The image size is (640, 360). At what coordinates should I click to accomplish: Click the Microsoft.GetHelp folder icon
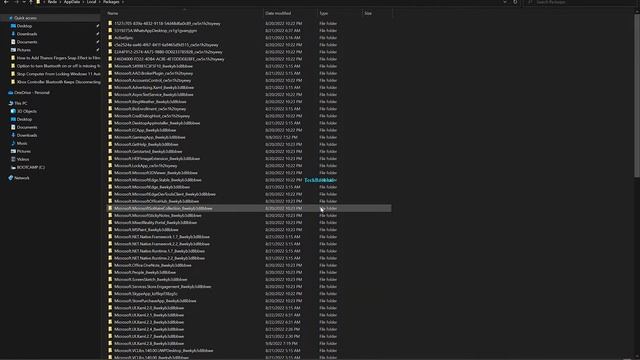coord(110,144)
